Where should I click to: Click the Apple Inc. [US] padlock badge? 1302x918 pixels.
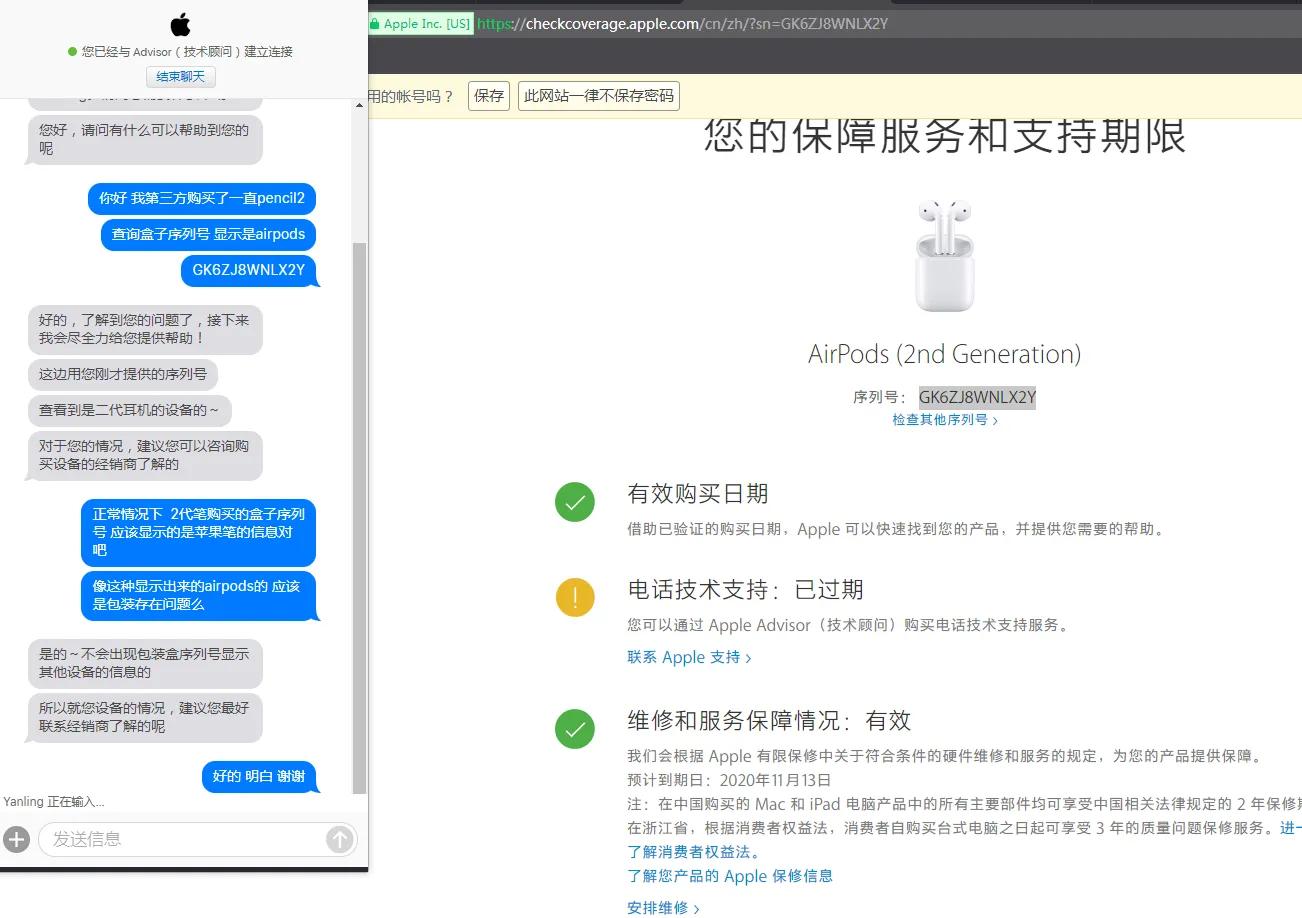pos(419,22)
